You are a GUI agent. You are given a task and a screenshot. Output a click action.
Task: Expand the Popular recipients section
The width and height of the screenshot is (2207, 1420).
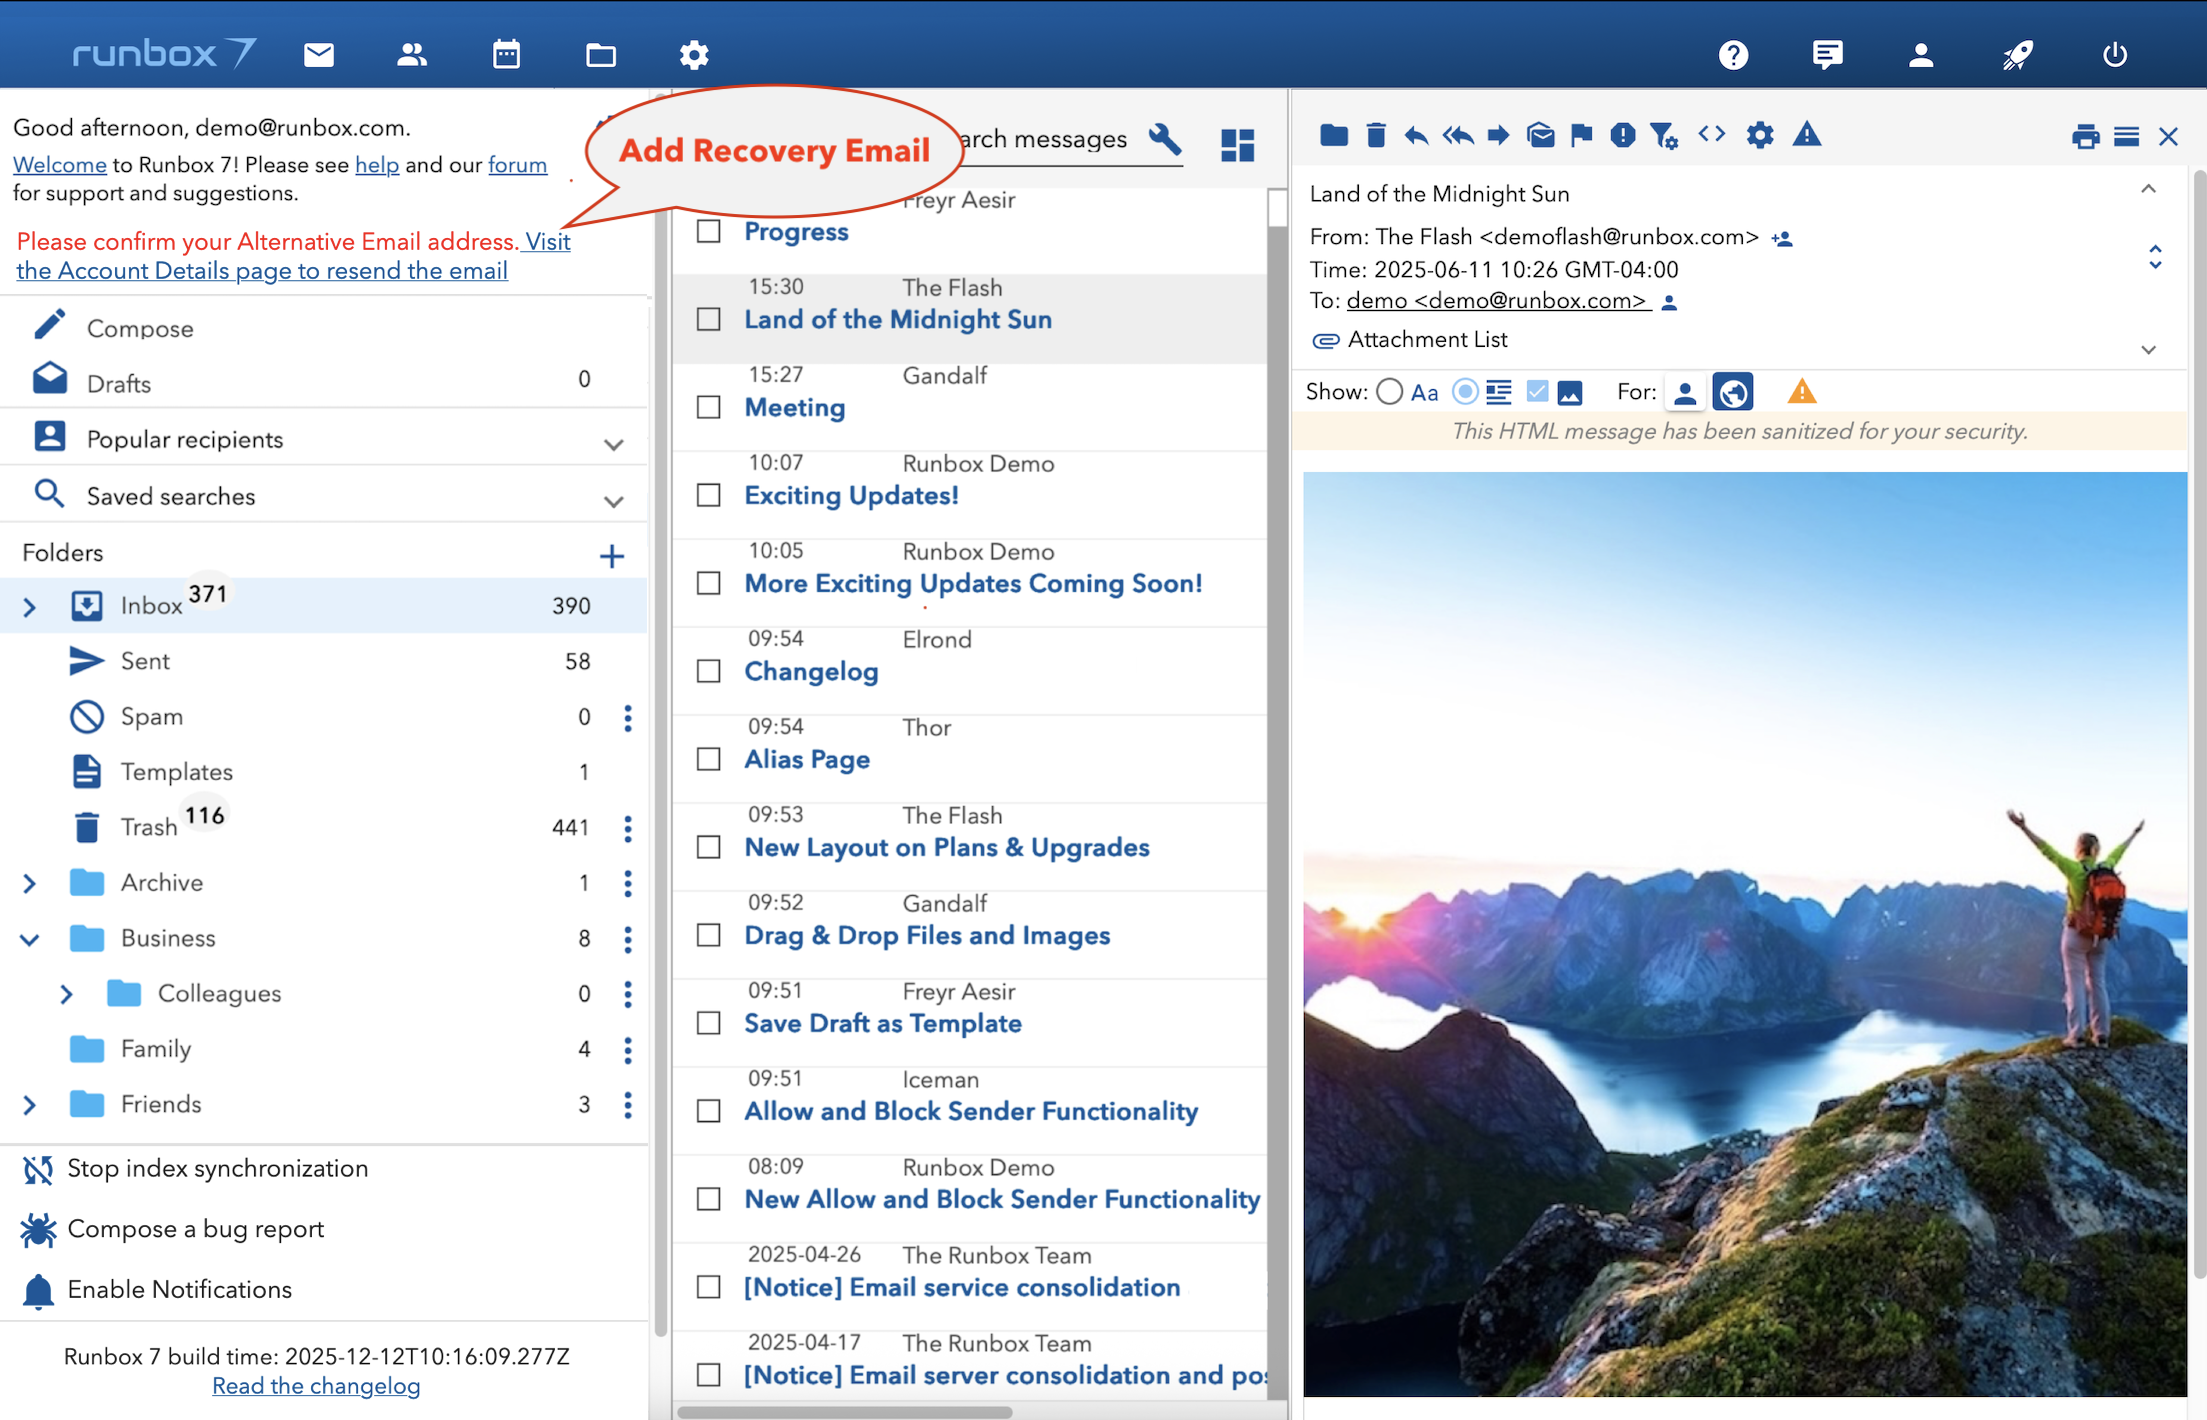(613, 443)
